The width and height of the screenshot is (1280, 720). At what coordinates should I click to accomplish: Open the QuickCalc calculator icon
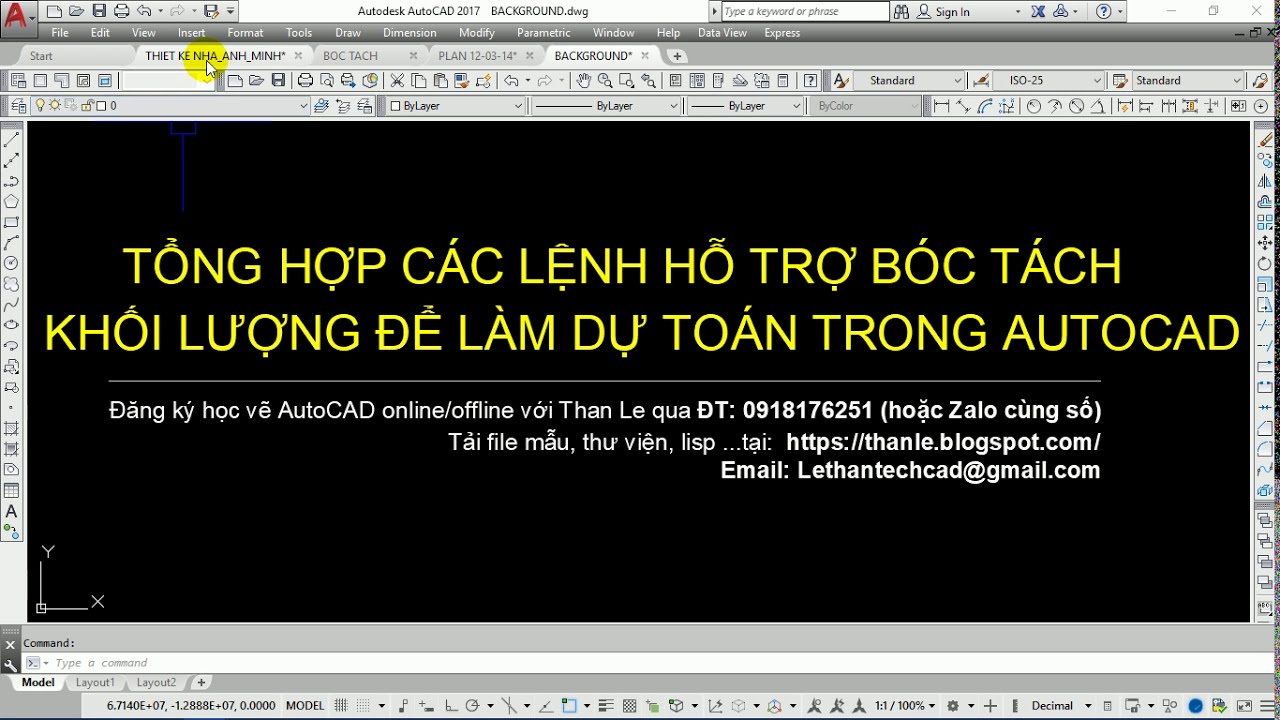coord(783,80)
